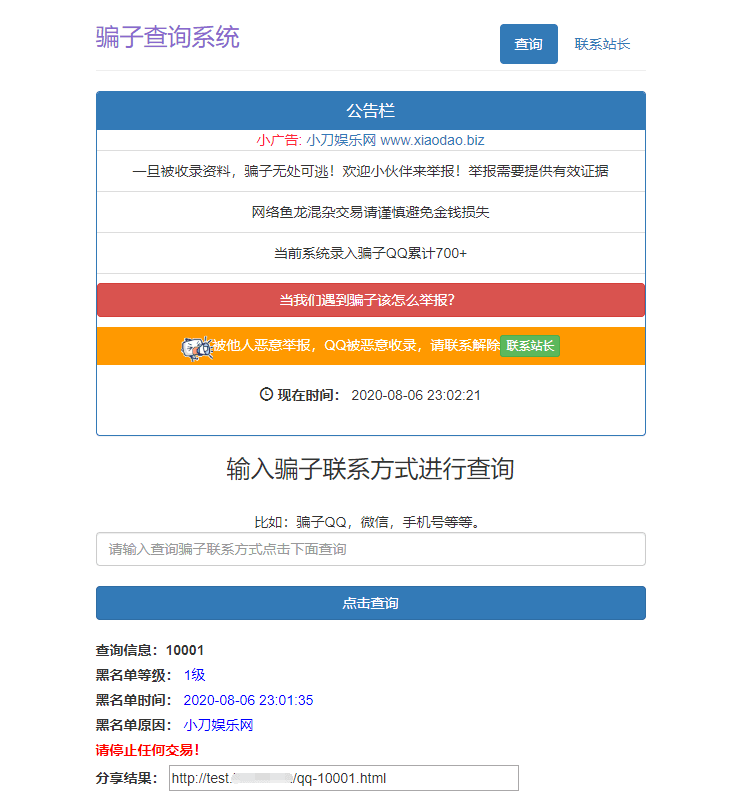Click the 公告栏 panel header
This screenshot has height=812, width=737.
pyautogui.click(x=370, y=111)
